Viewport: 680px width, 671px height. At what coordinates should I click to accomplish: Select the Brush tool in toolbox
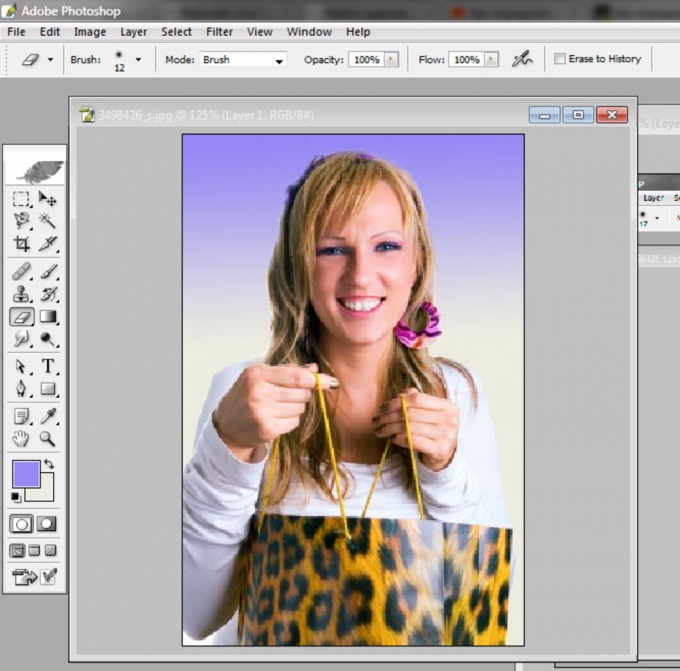coord(49,272)
